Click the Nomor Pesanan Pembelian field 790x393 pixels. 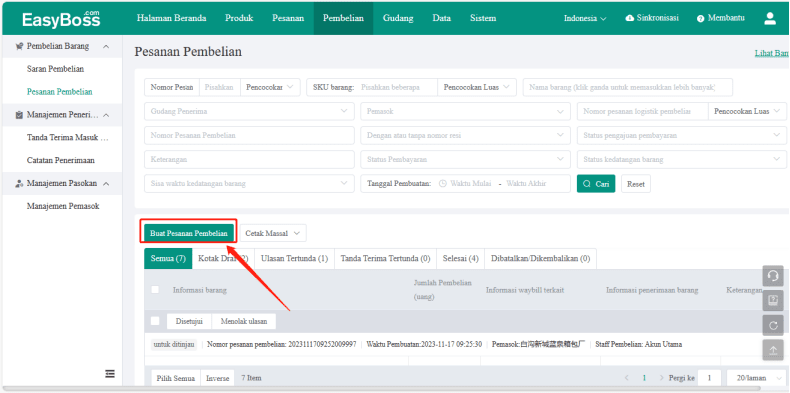click(249, 136)
